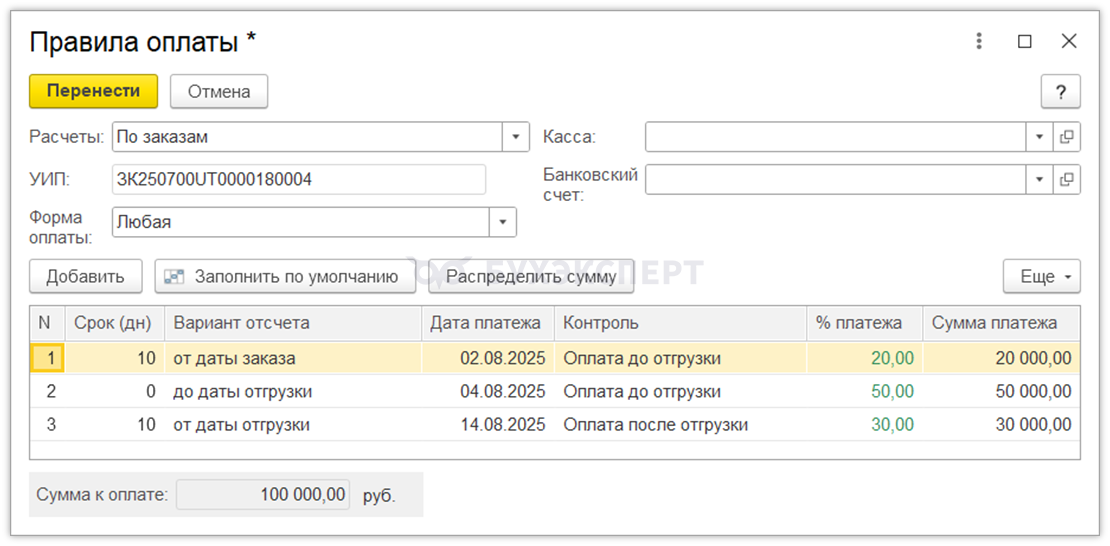Open the Банковский счет dropdown arrow
The image size is (1110, 546).
pos(1039,180)
